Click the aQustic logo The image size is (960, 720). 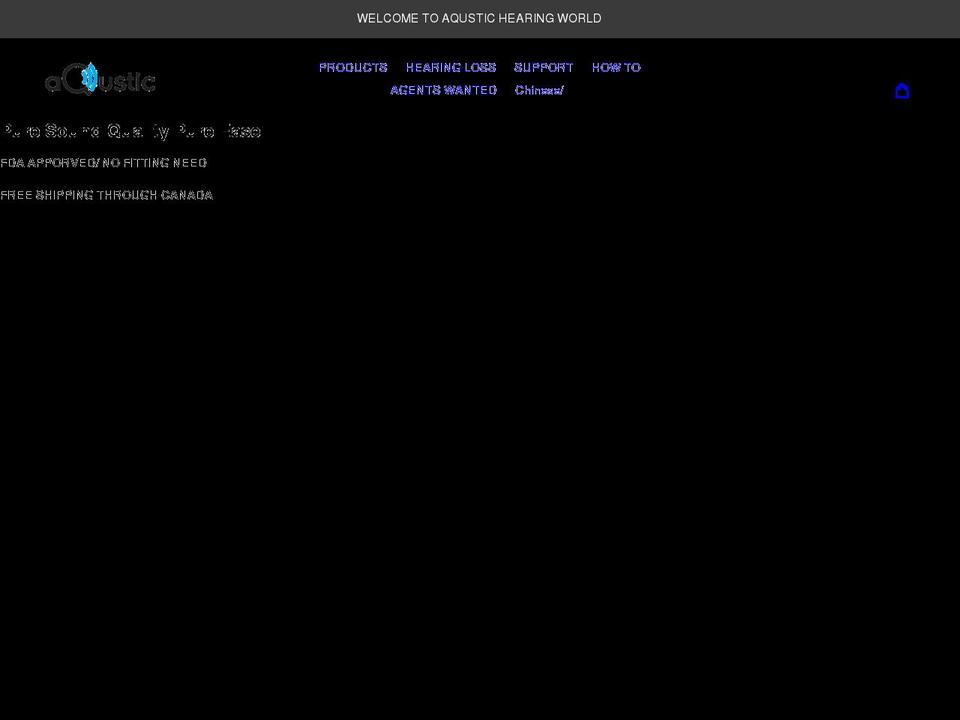[100, 78]
